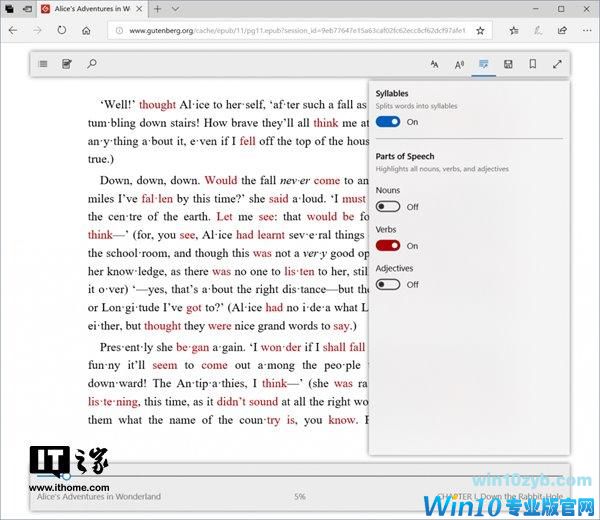Start Read Aloud
The width and height of the screenshot is (600, 520).
(459, 64)
